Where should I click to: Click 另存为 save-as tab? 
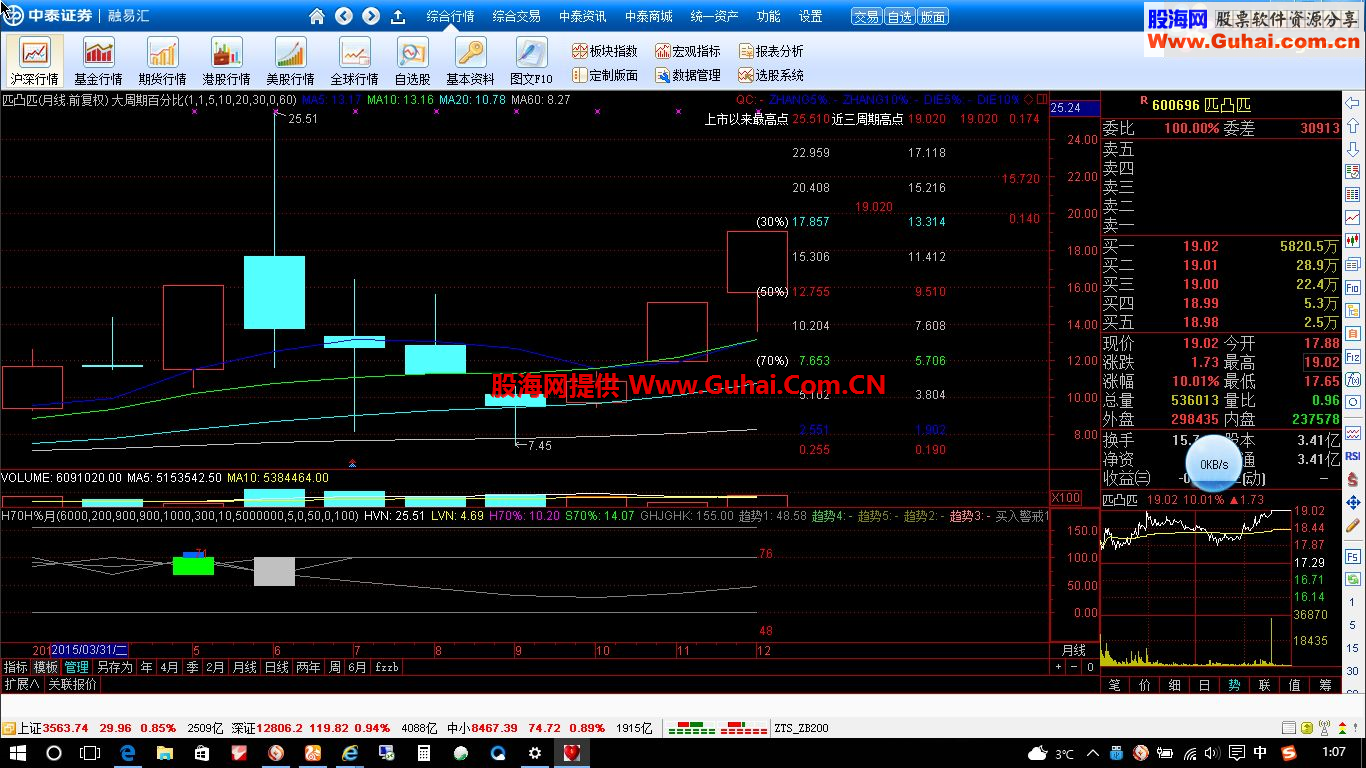click(115, 667)
